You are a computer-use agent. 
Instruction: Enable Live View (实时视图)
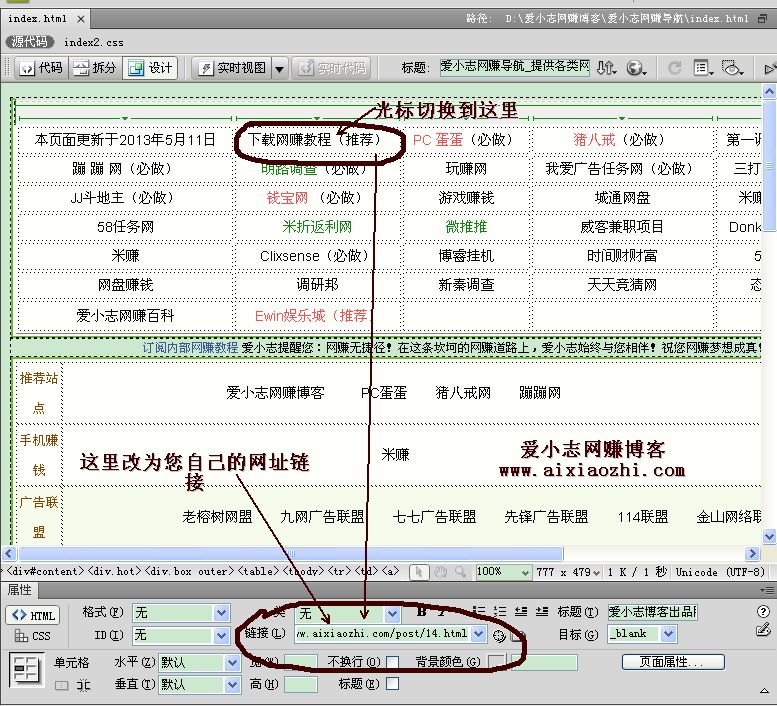(232, 68)
